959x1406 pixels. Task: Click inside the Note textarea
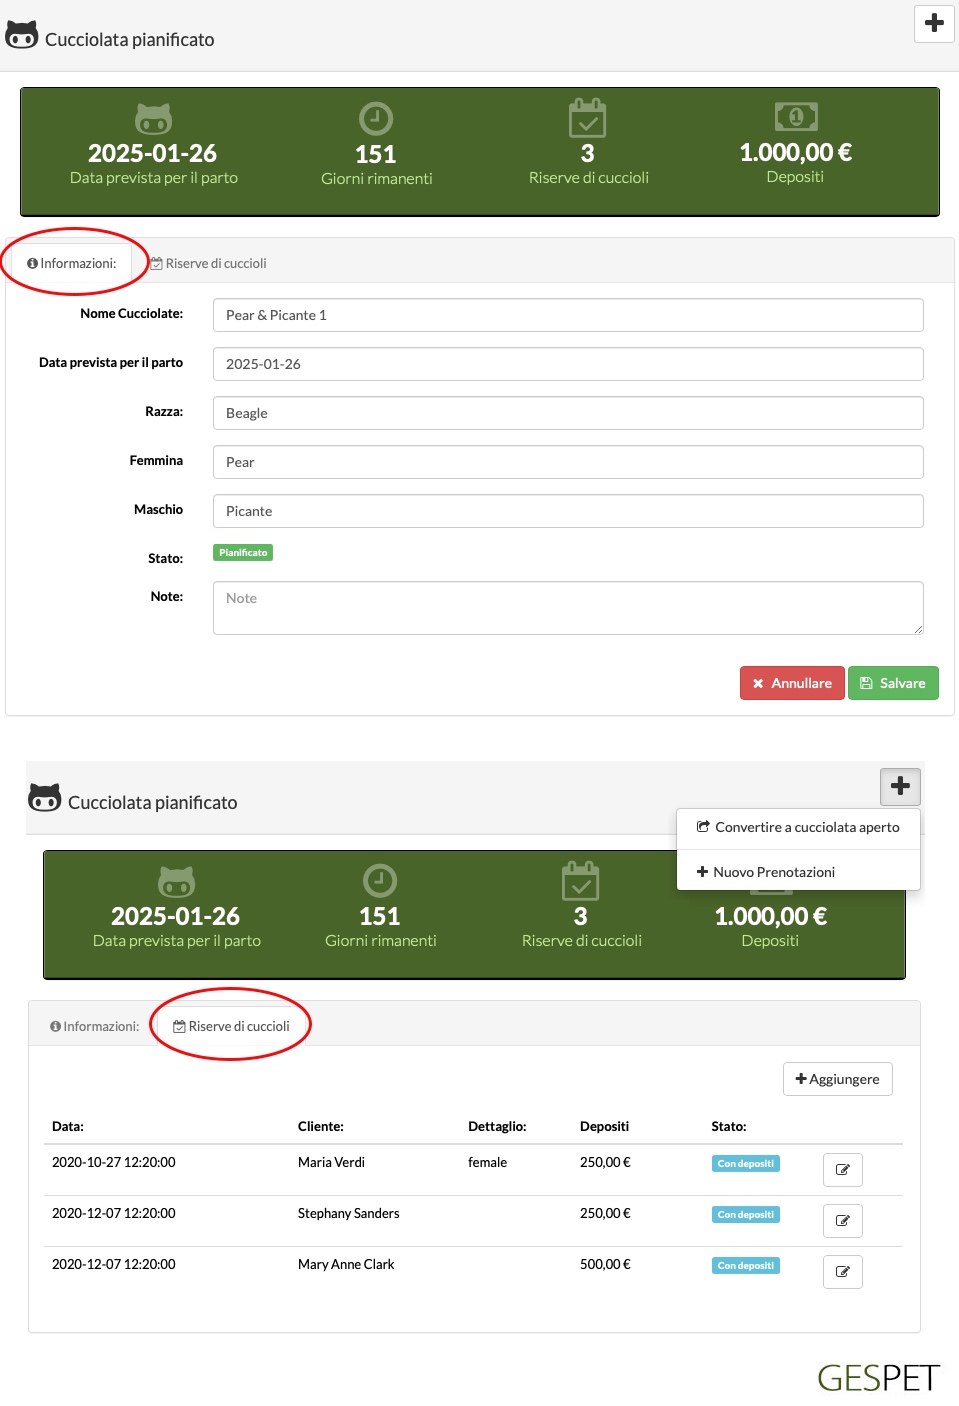click(x=568, y=608)
